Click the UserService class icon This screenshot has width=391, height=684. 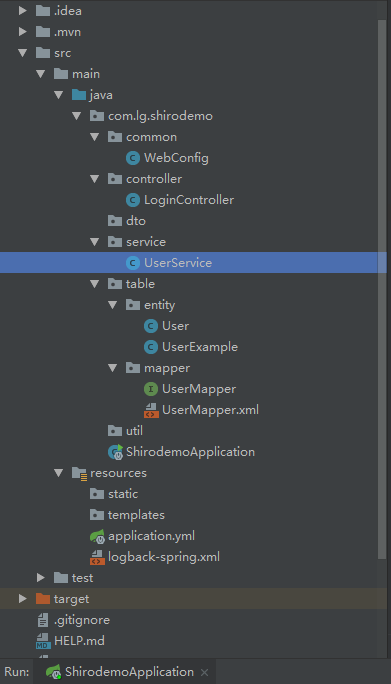(x=133, y=263)
